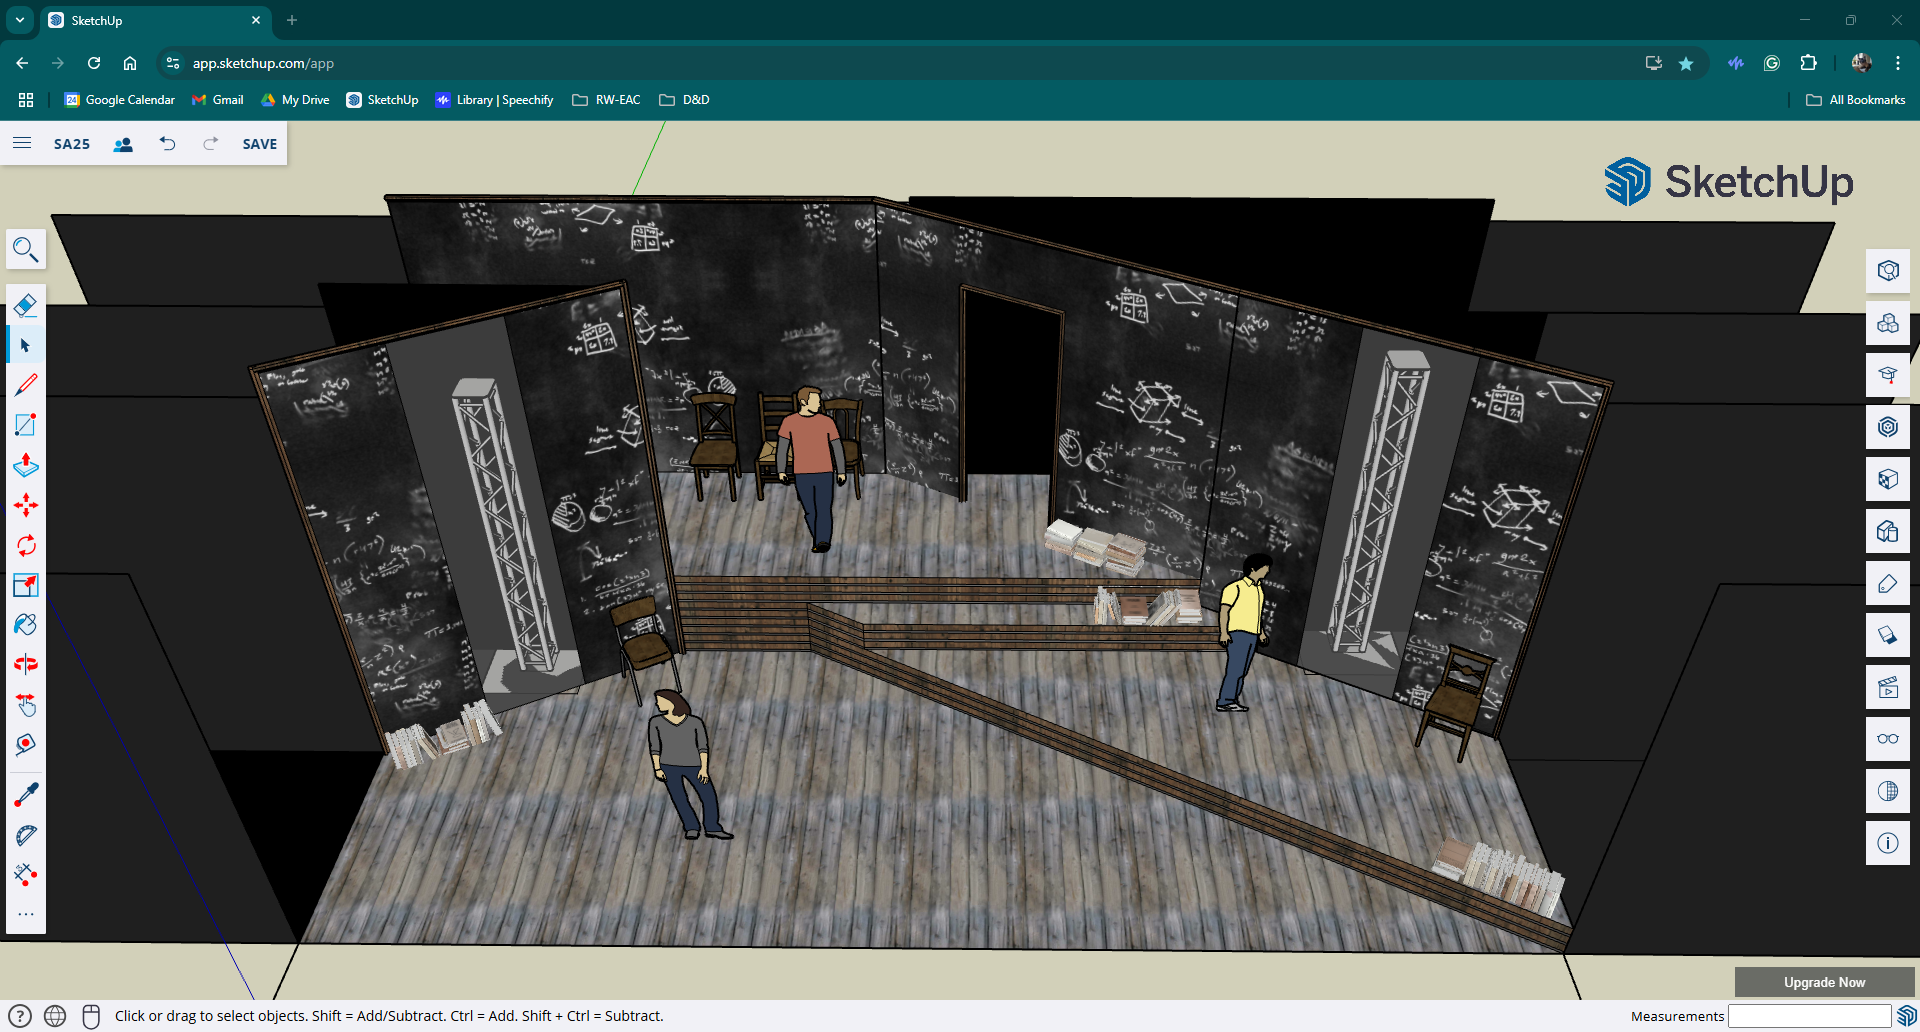The width and height of the screenshot is (1920, 1032).
Task: Open the Search SketchUp magnifier tool
Action: (26, 249)
